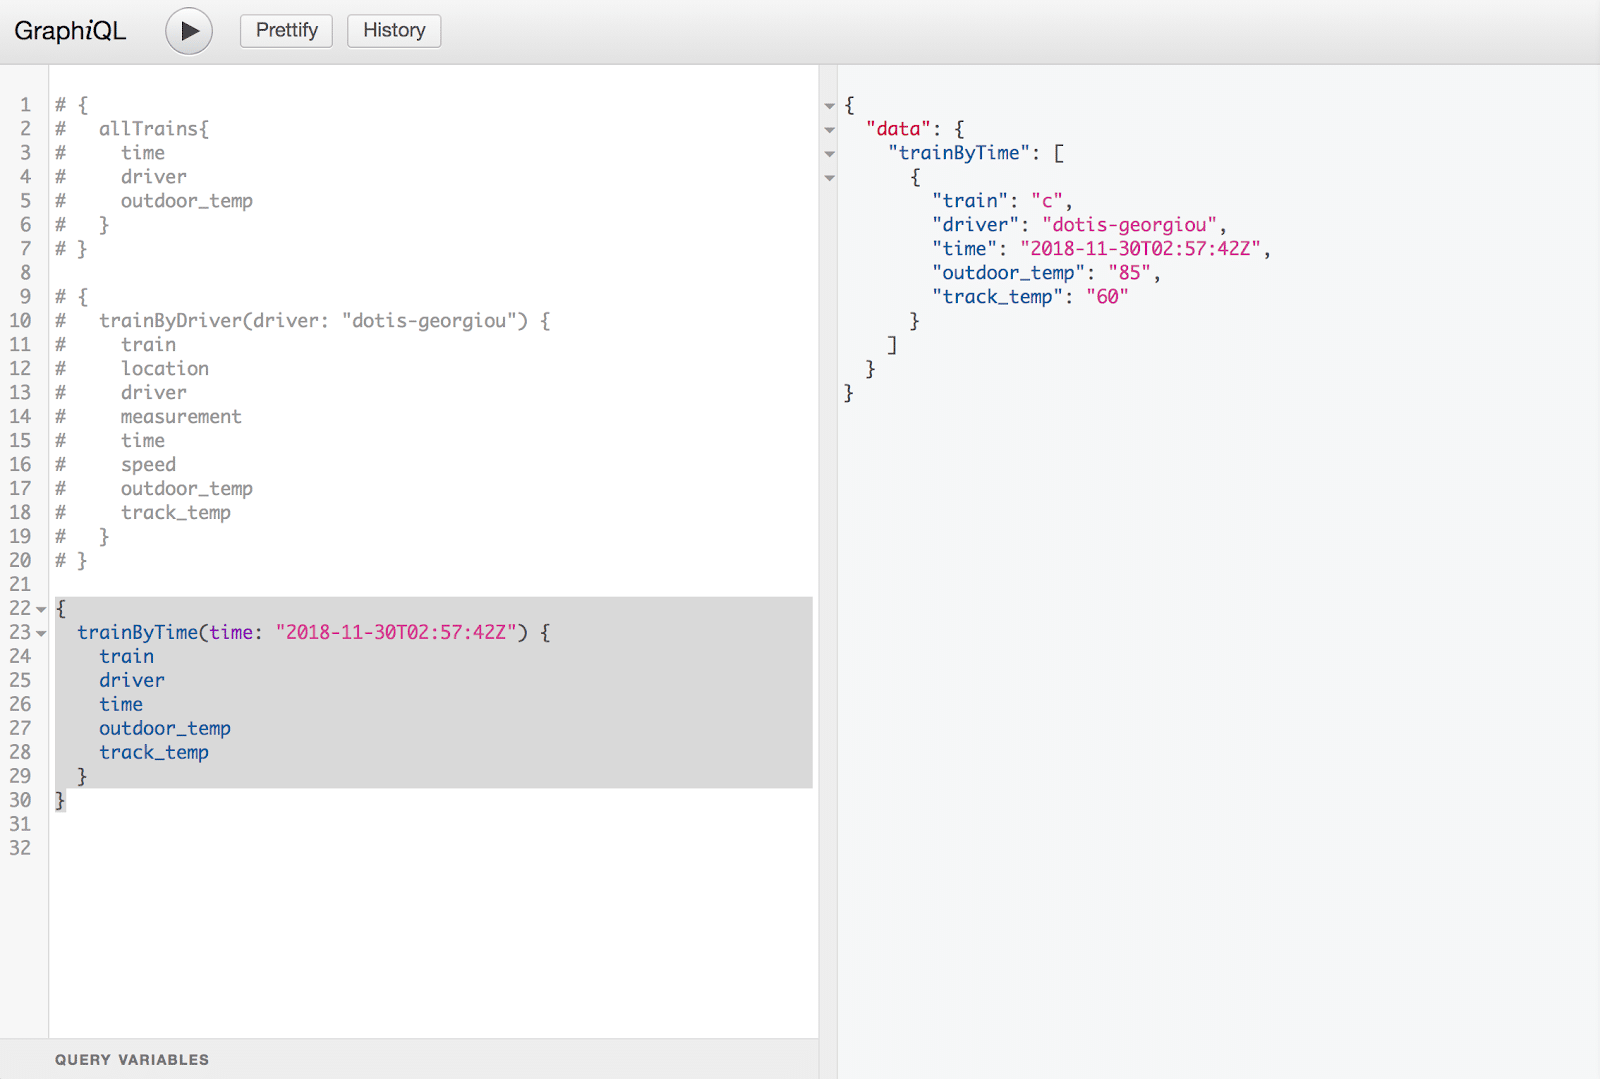Click the Prettify button
Viewport: 1600px width, 1079px height.
tap(286, 31)
